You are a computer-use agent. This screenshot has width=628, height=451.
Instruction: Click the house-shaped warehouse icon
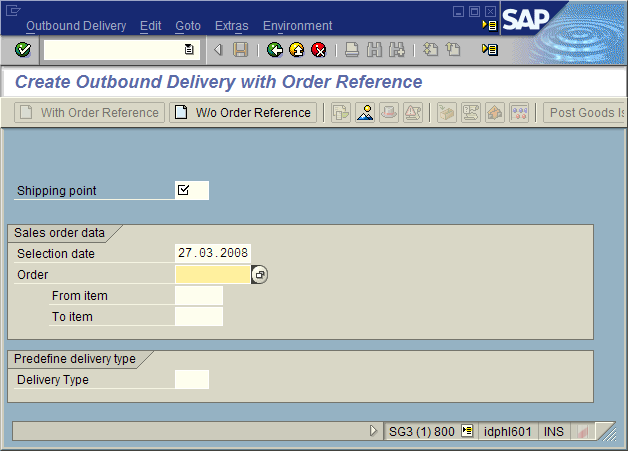click(495, 113)
